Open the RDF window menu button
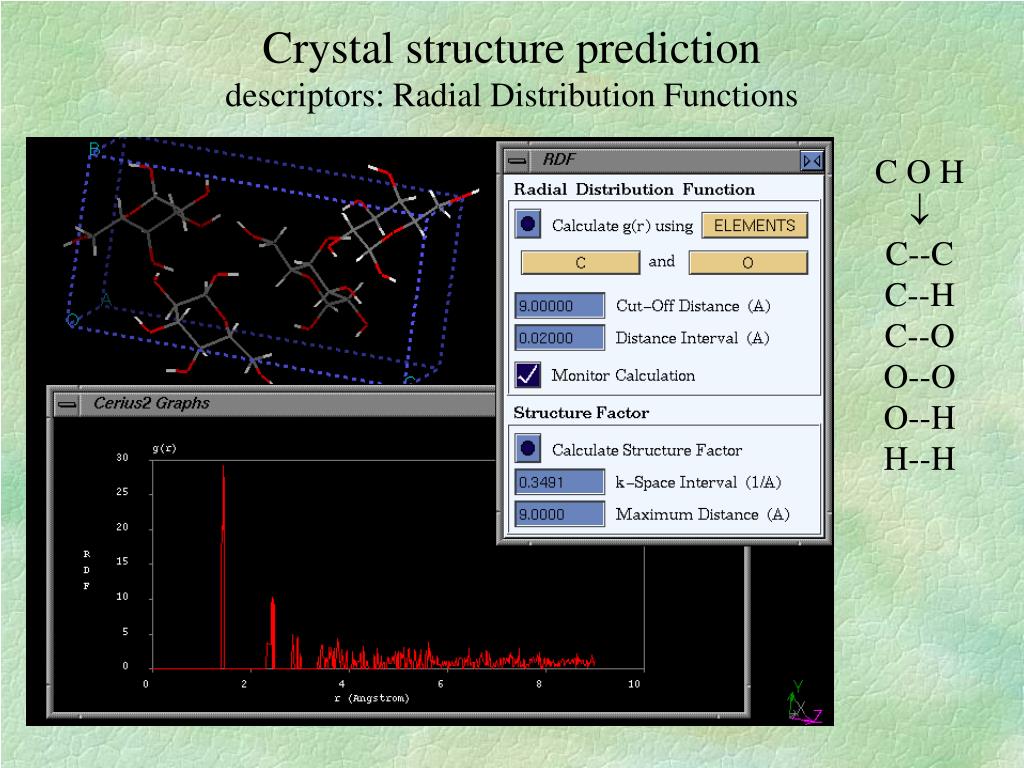 point(518,160)
